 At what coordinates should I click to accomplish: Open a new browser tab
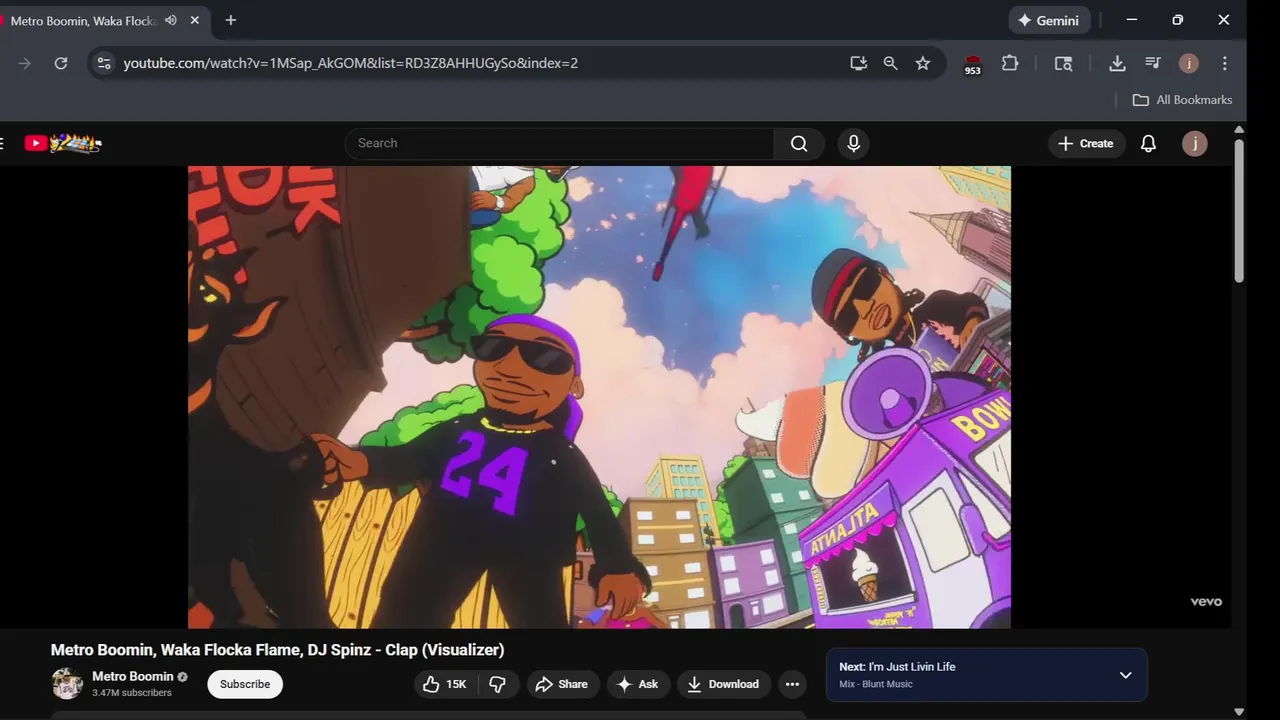tap(231, 20)
